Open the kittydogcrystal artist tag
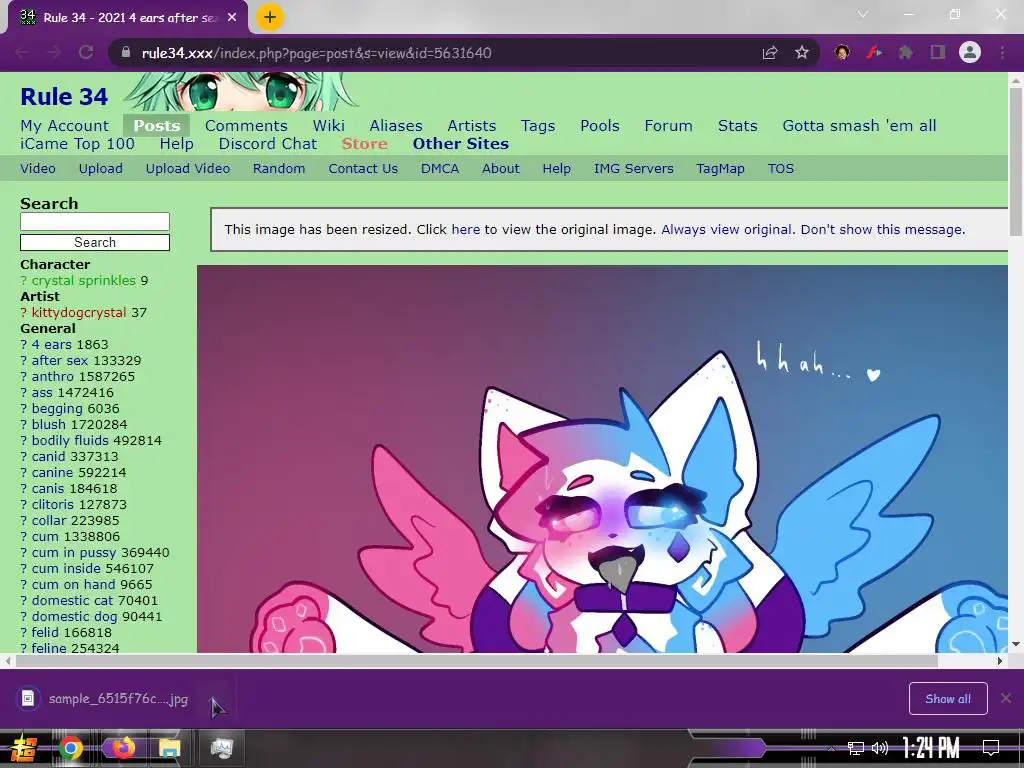Screen dimensions: 1024x768 coord(79,312)
